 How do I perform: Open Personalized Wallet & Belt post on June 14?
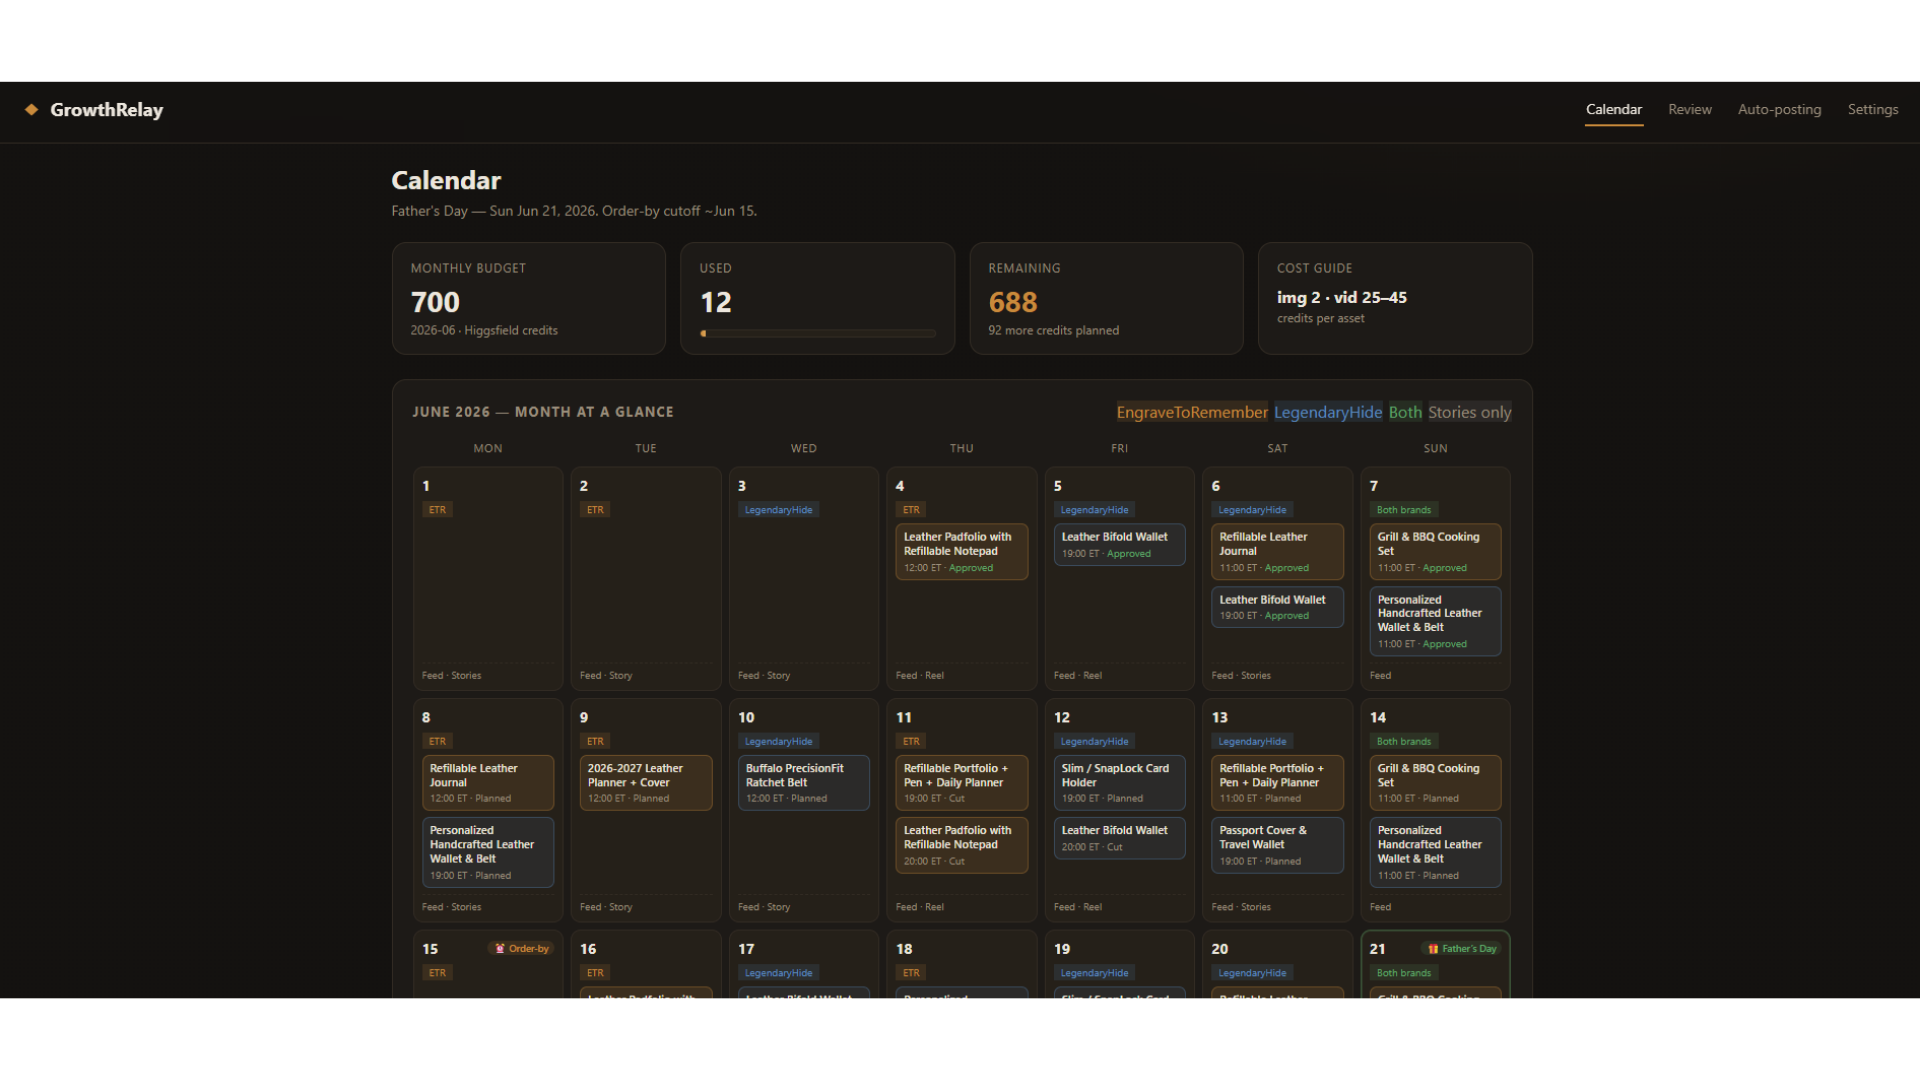pos(1435,852)
